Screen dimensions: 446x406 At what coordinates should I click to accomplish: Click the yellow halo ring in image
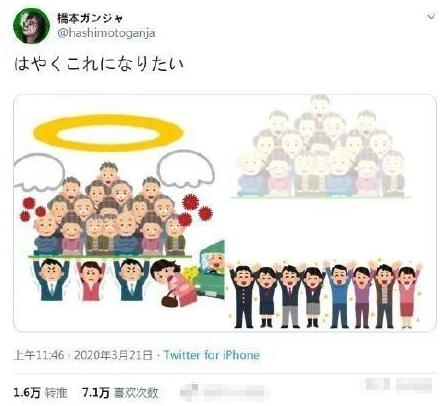[108, 133]
